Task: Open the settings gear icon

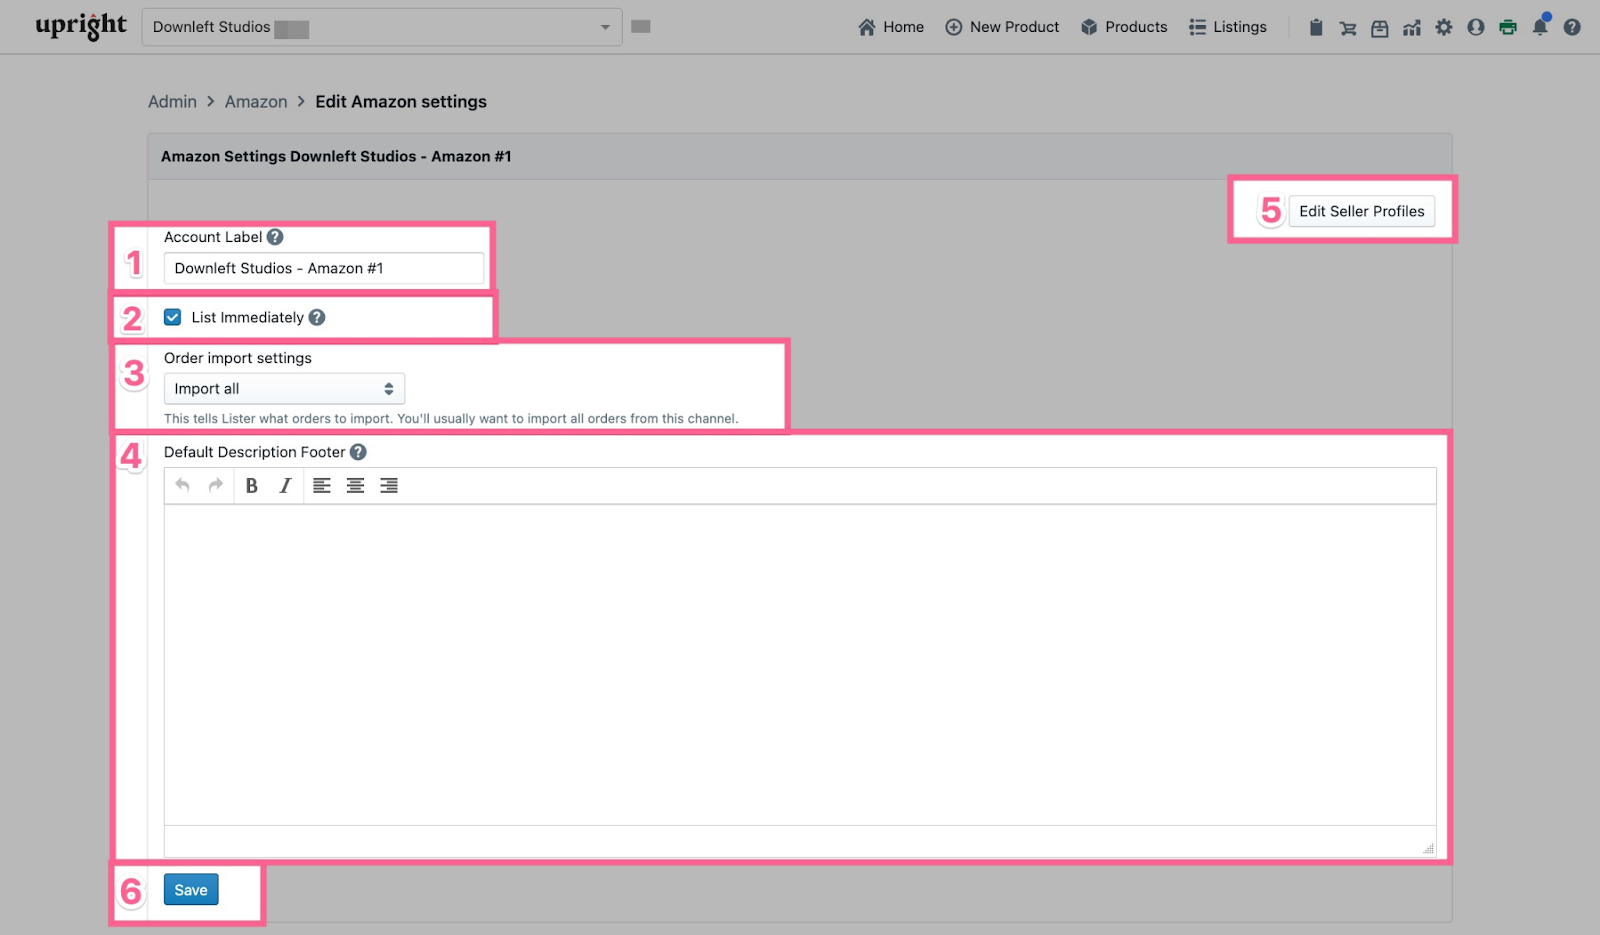Action: pos(1444,27)
